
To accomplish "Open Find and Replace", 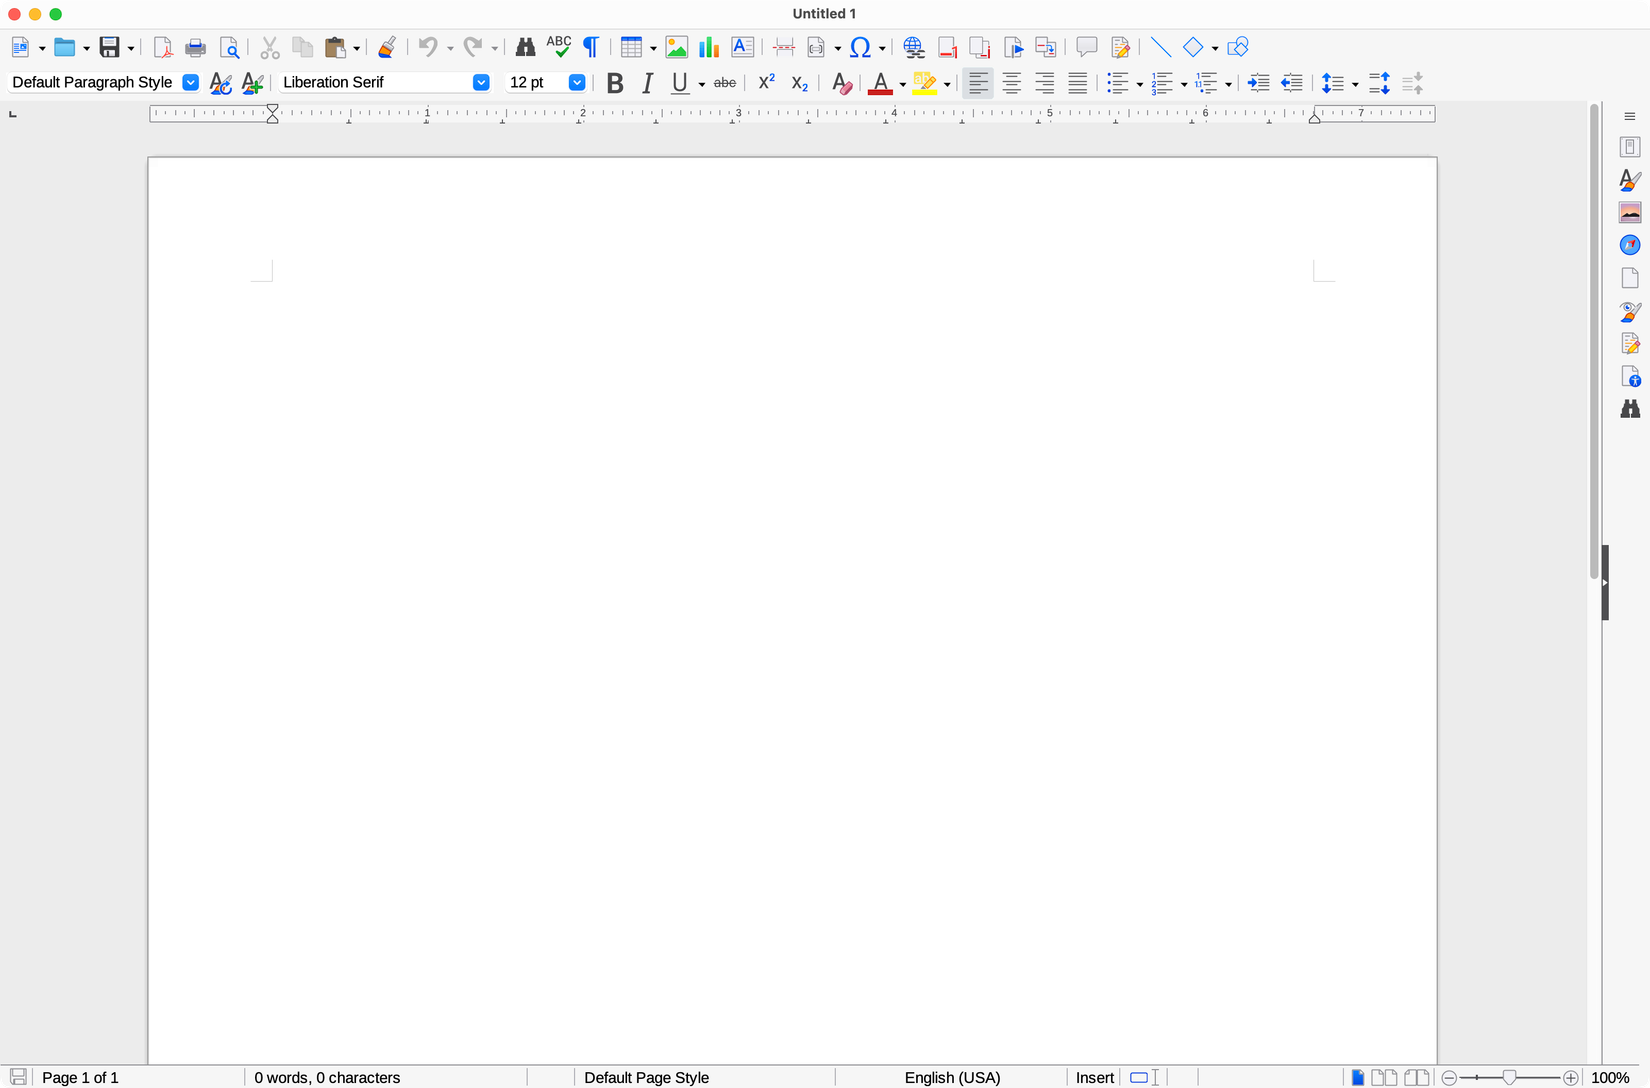I will 525,47.
